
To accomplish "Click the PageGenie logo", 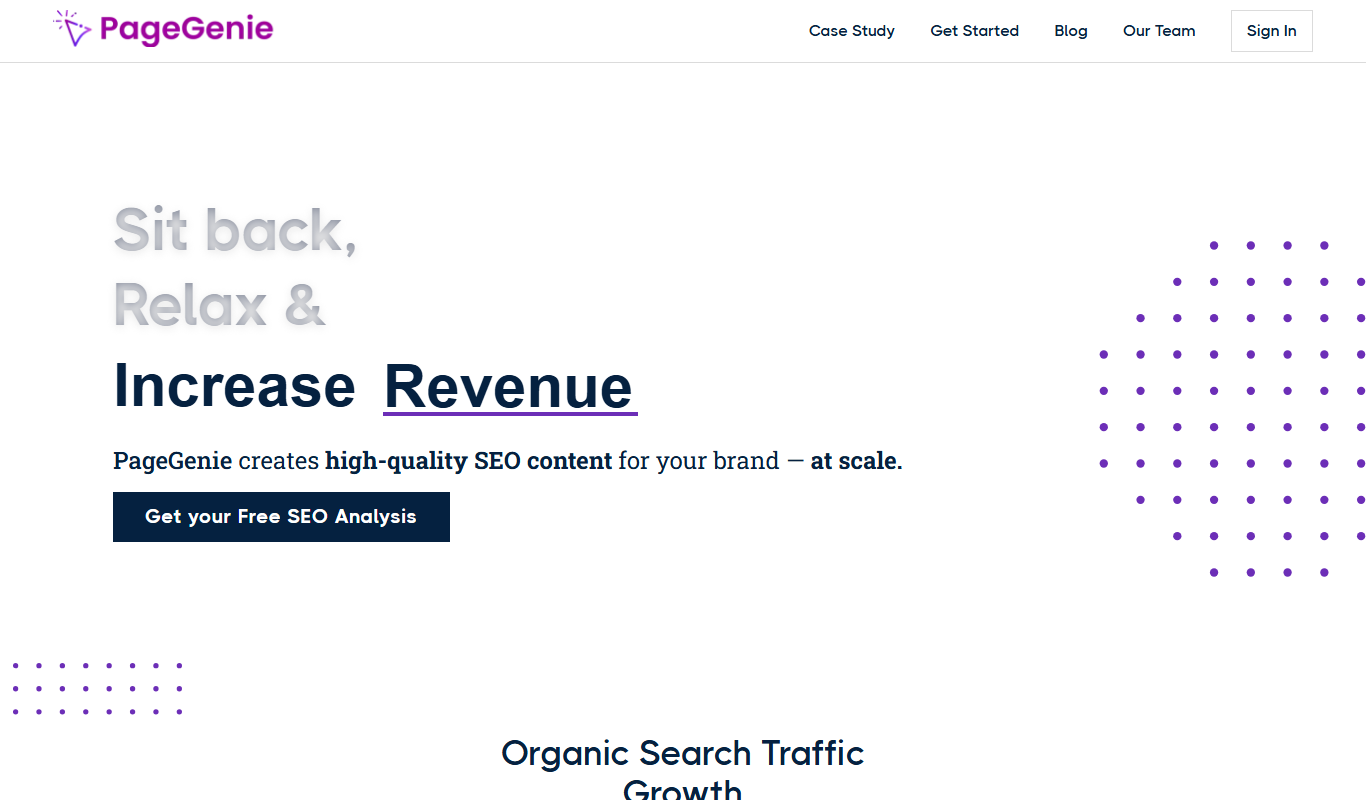I will (163, 29).
